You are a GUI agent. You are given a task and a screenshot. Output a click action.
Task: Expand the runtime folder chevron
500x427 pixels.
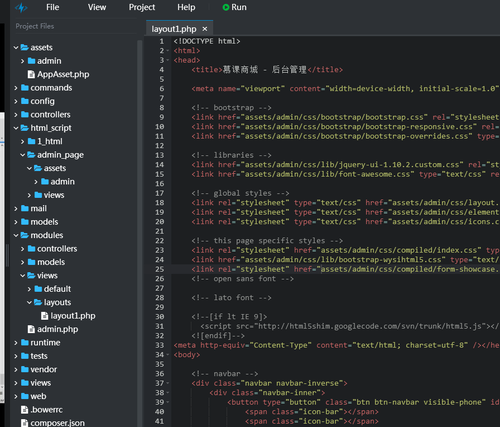(16, 343)
